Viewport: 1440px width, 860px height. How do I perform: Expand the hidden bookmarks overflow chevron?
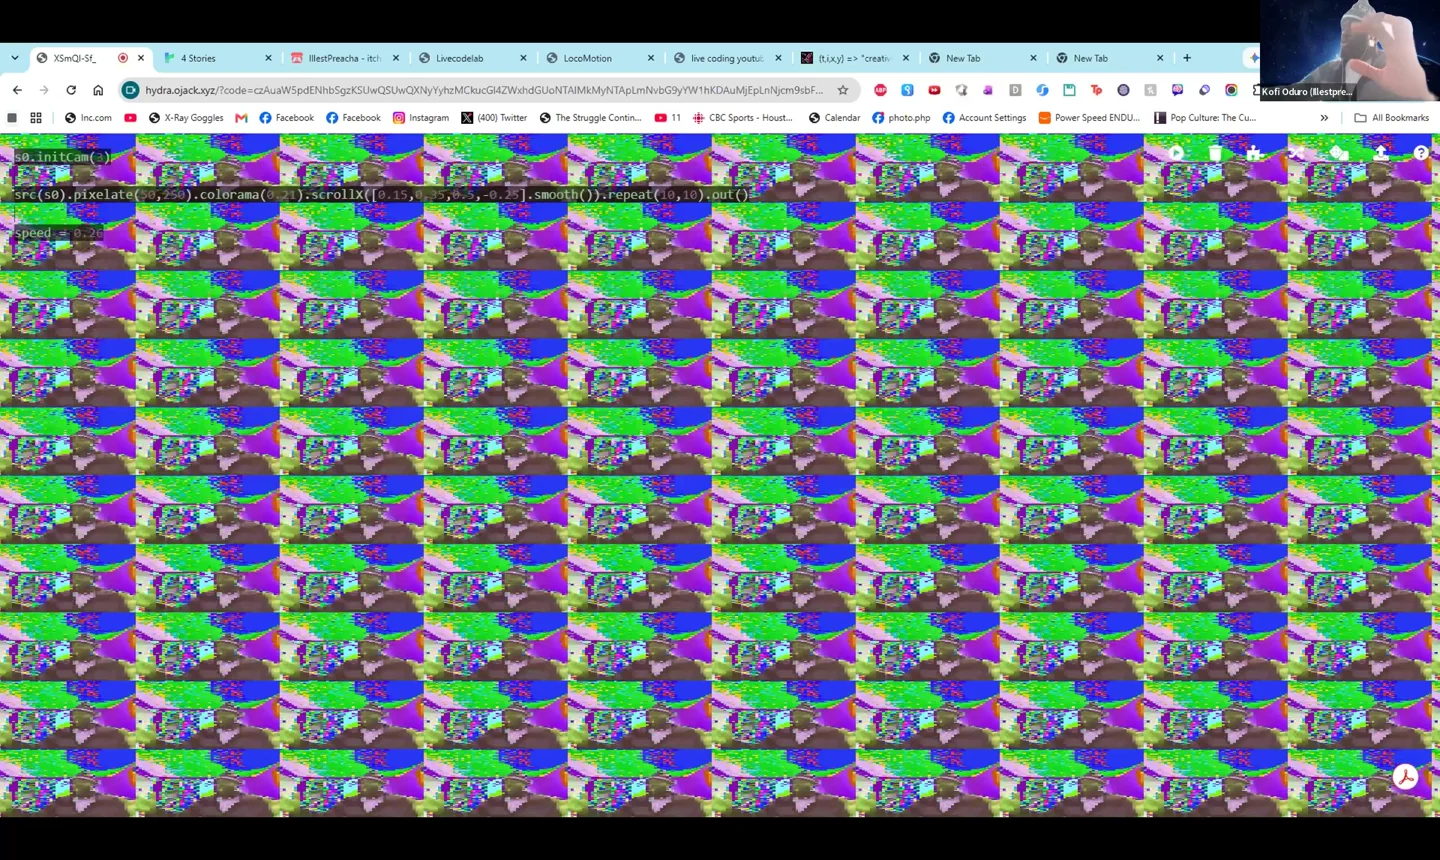[1324, 118]
